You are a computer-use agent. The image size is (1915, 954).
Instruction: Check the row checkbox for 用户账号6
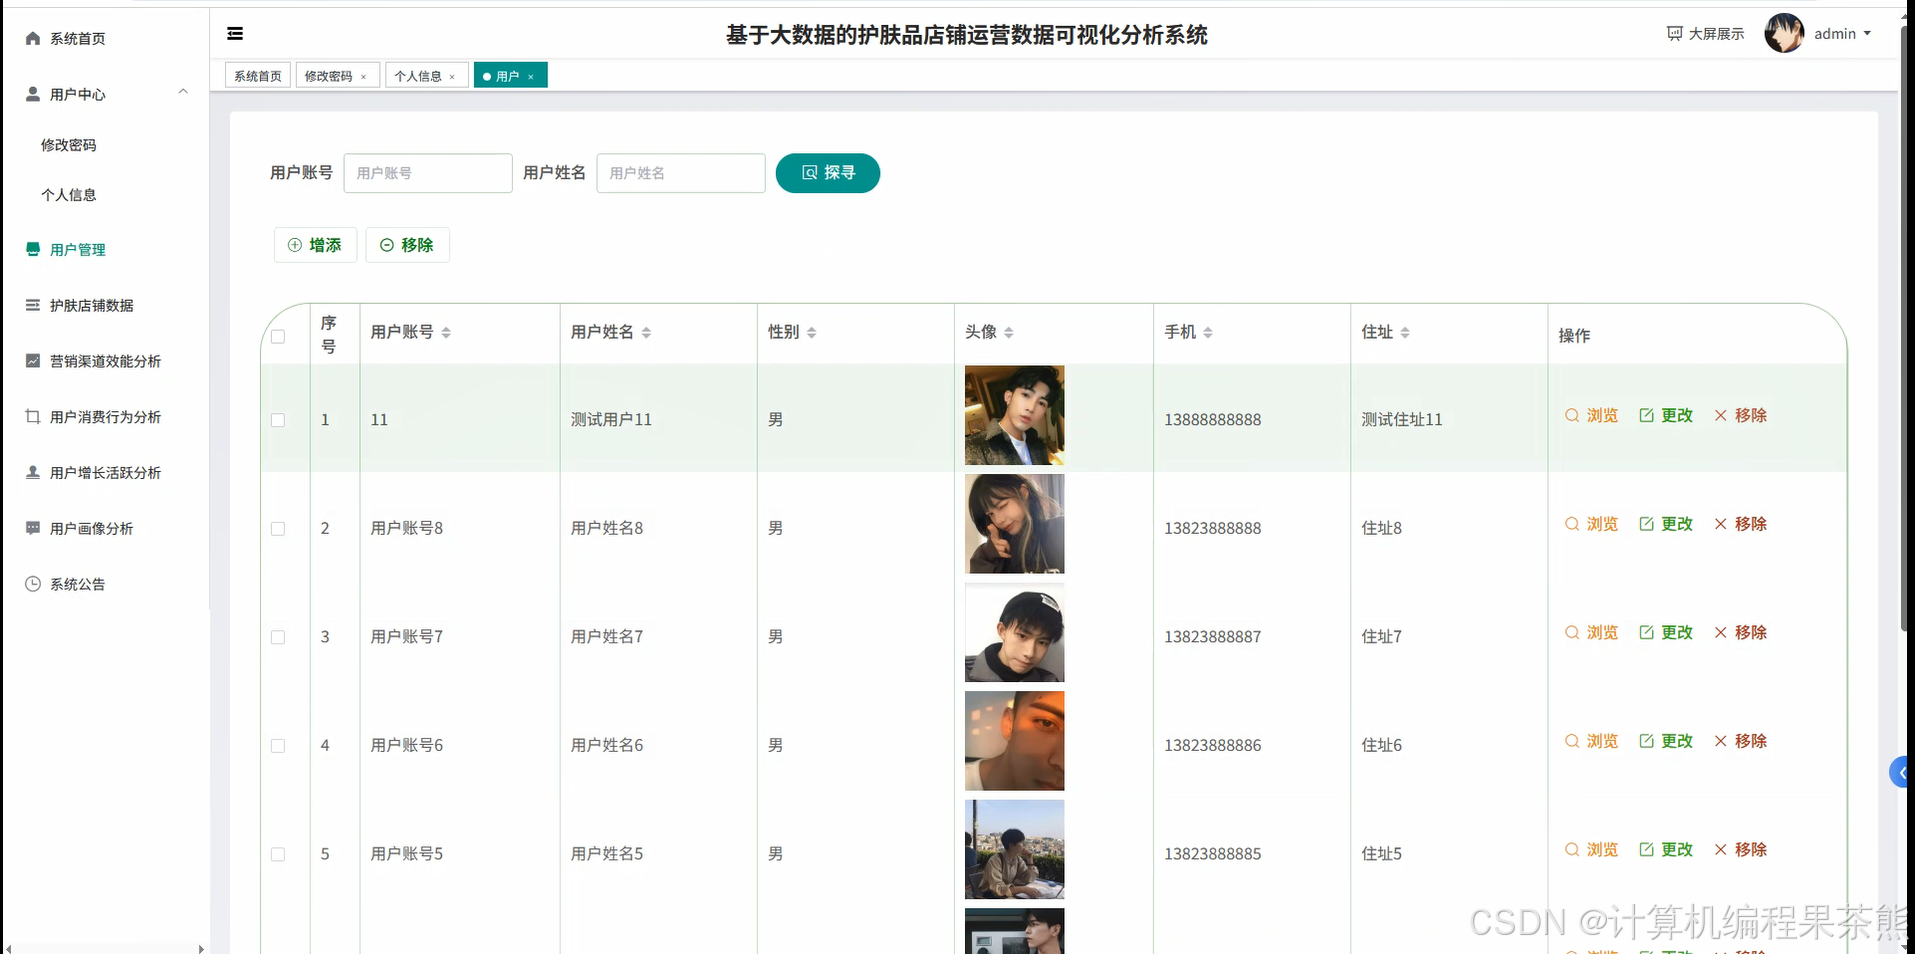click(278, 746)
